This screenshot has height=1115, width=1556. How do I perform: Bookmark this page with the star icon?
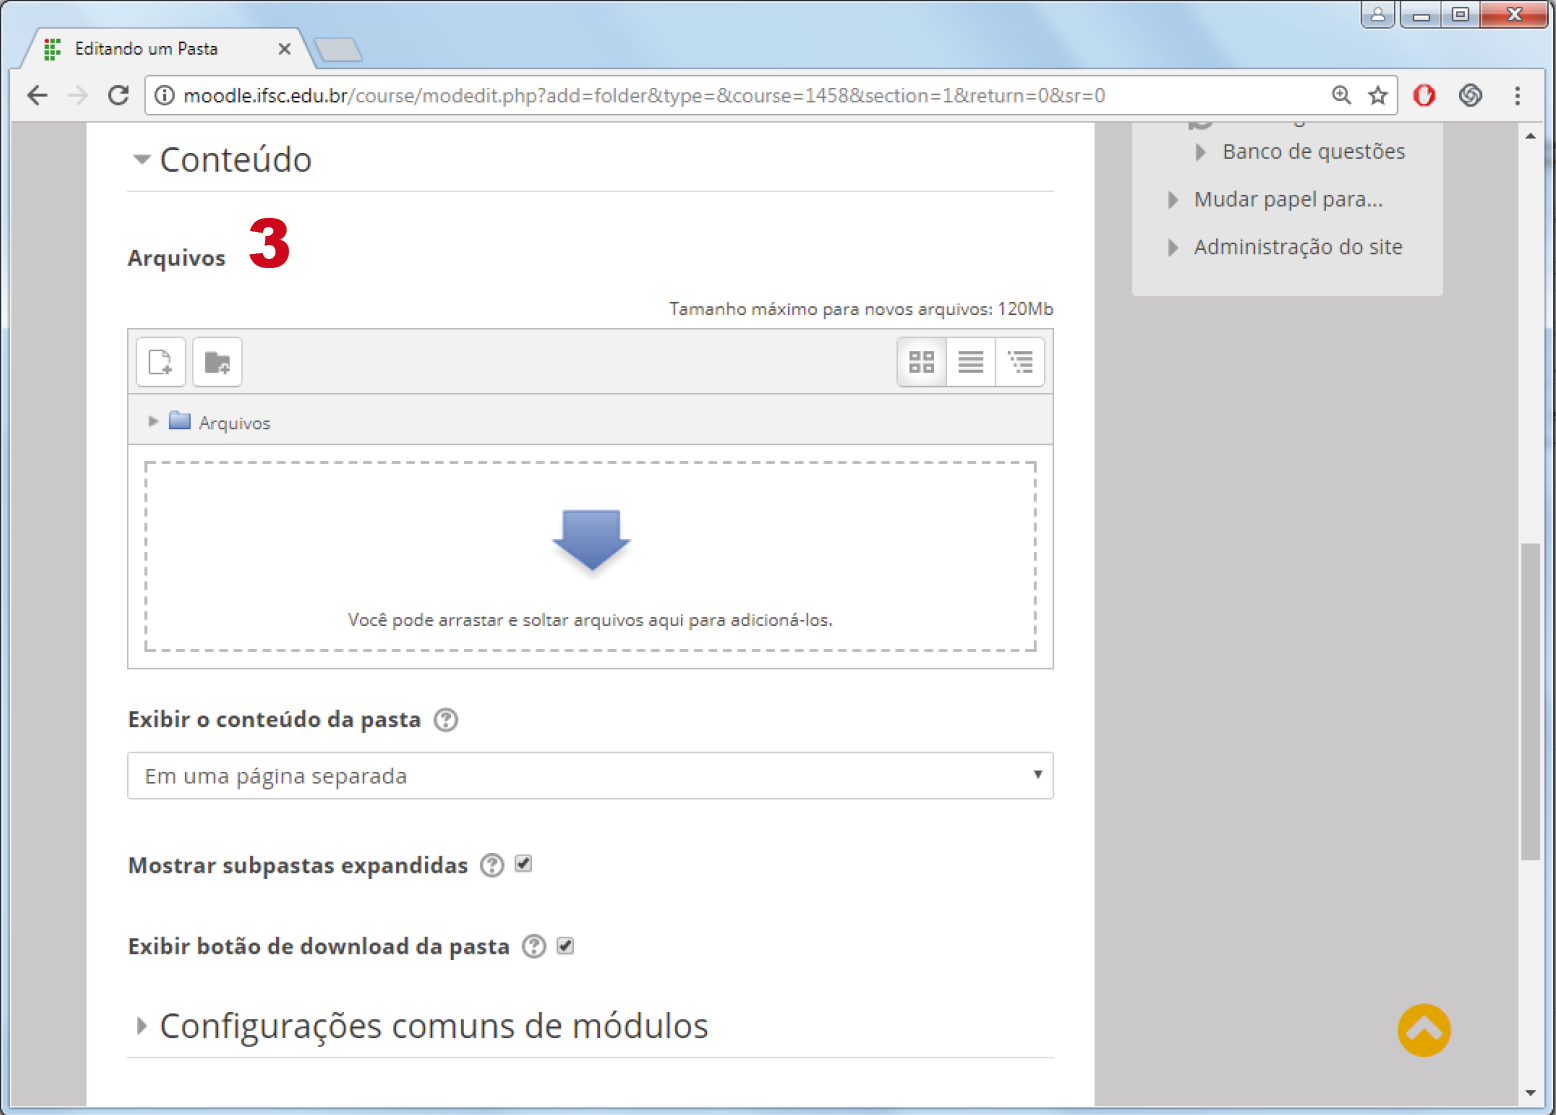tap(1378, 96)
